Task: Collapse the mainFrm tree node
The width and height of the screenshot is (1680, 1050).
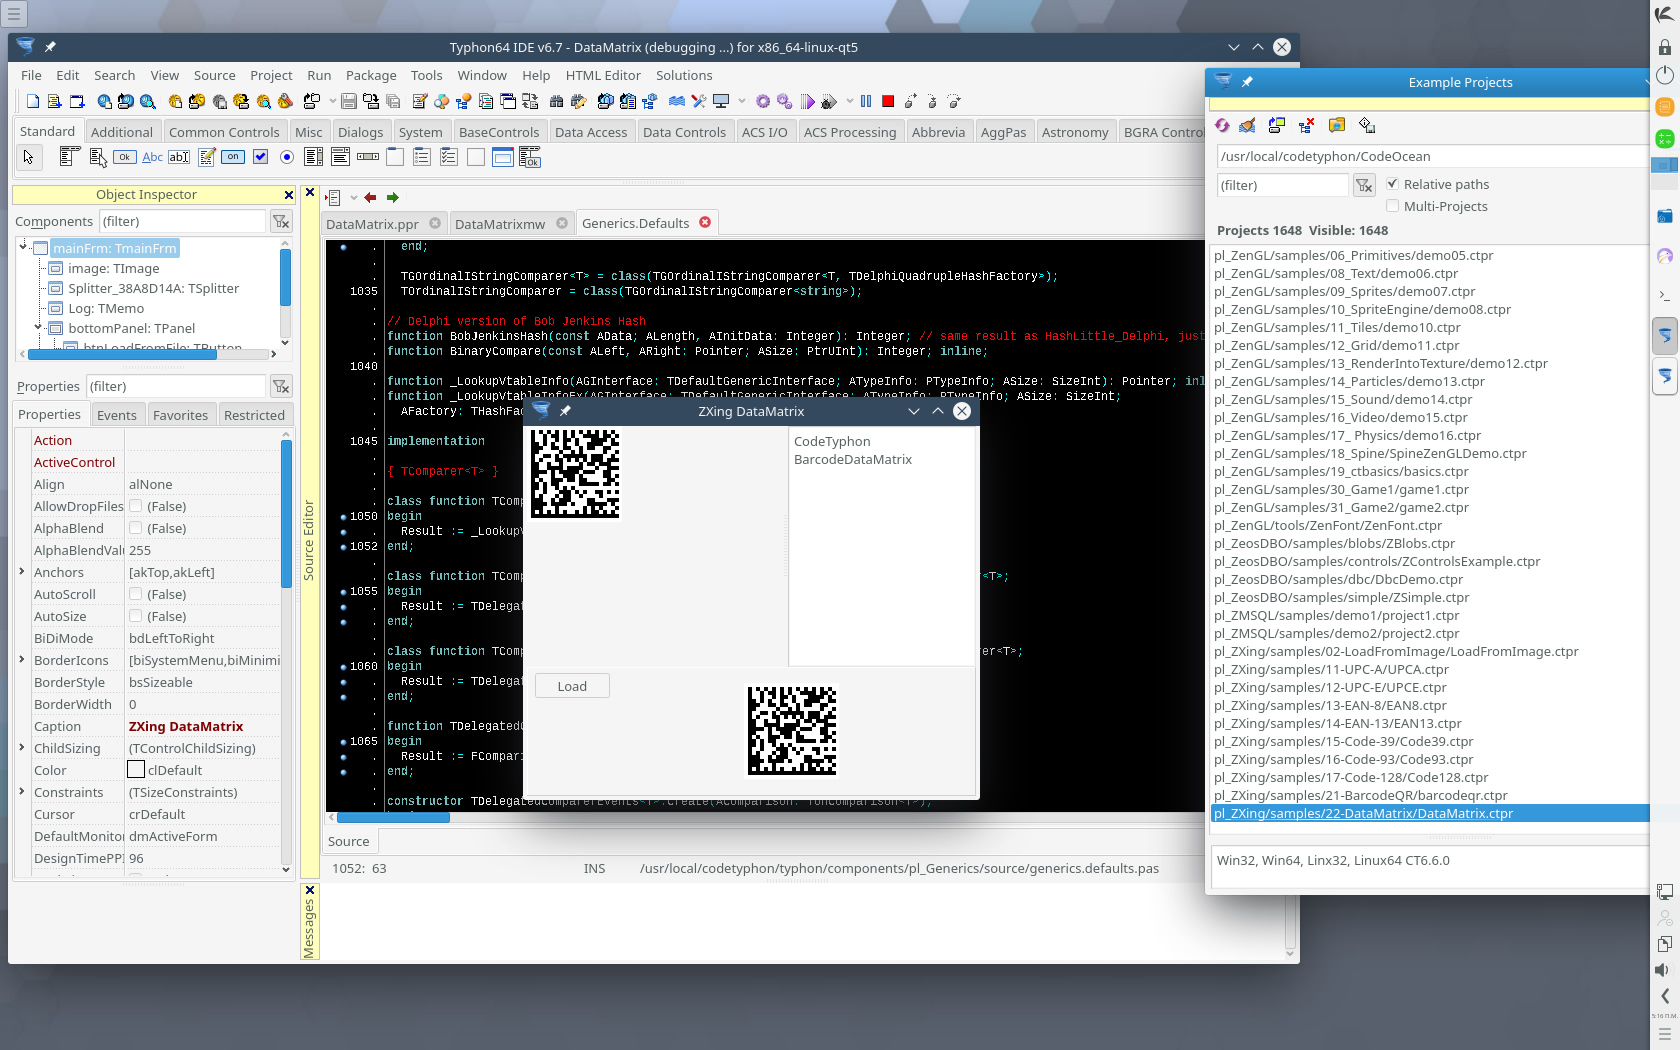Action: click(23, 245)
